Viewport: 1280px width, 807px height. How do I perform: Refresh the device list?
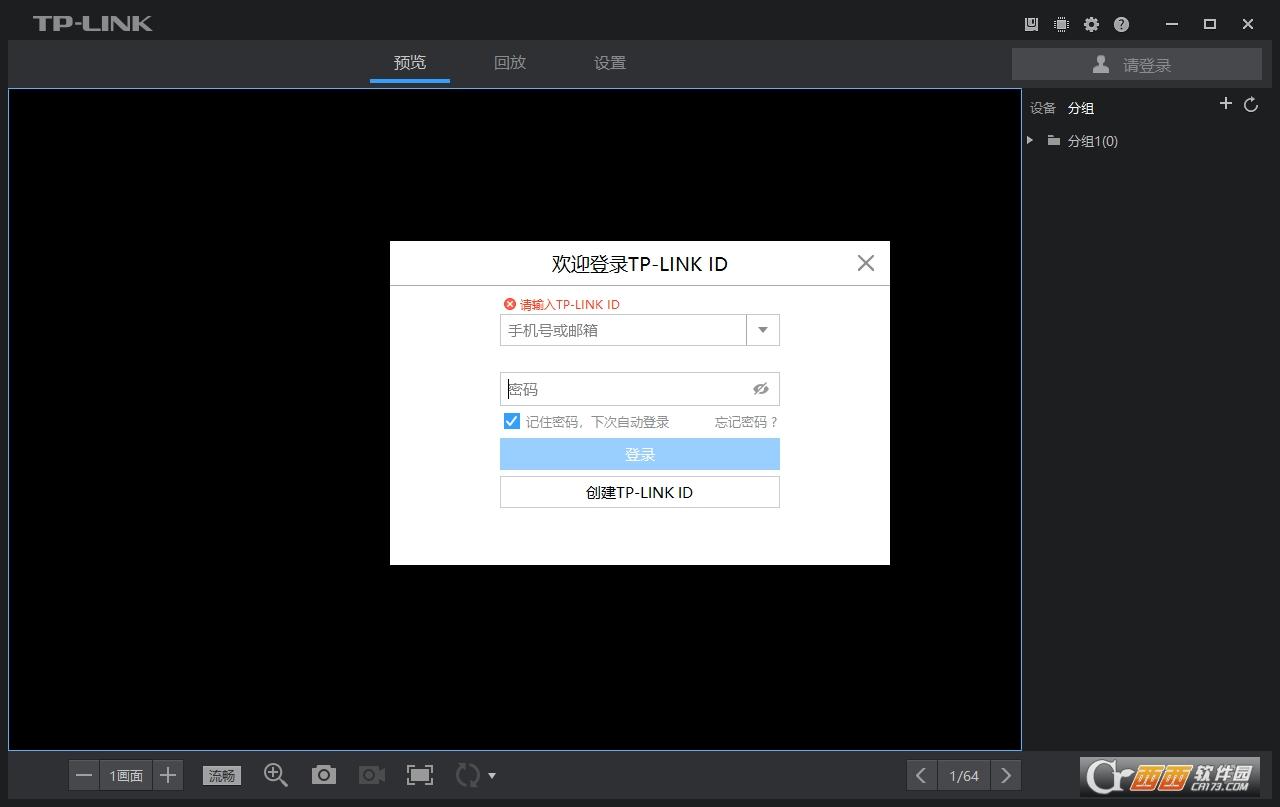click(x=1251, y=104)
